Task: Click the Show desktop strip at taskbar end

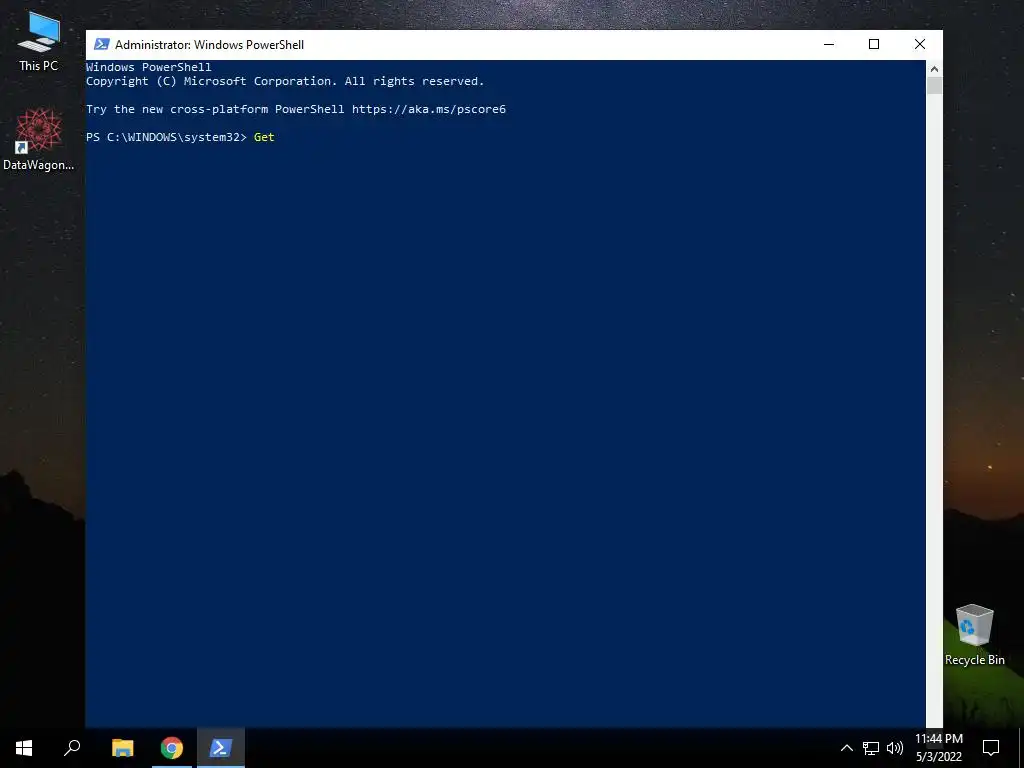Action: [x=1021, y=748]
